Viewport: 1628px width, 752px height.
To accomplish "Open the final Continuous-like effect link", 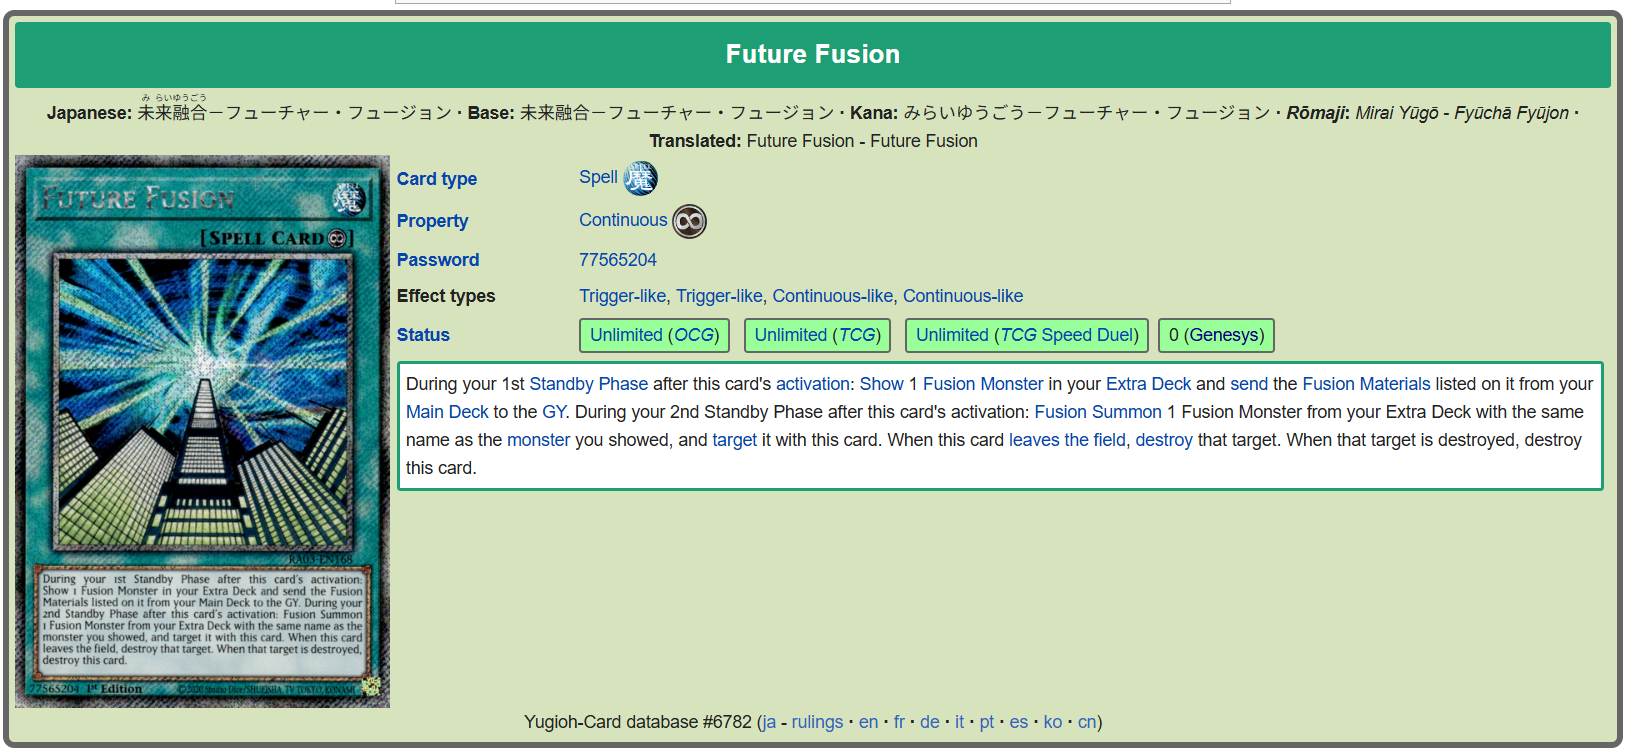I will coord(963,296).
